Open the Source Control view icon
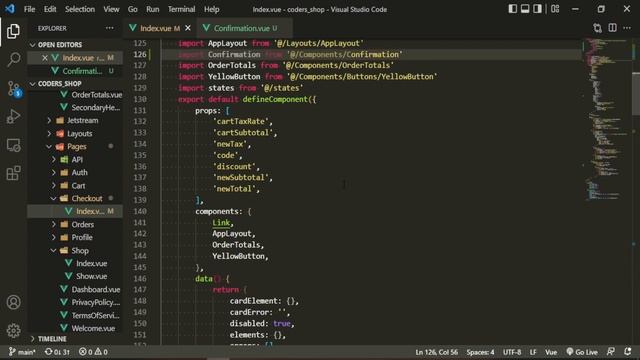 pos(13,89)
